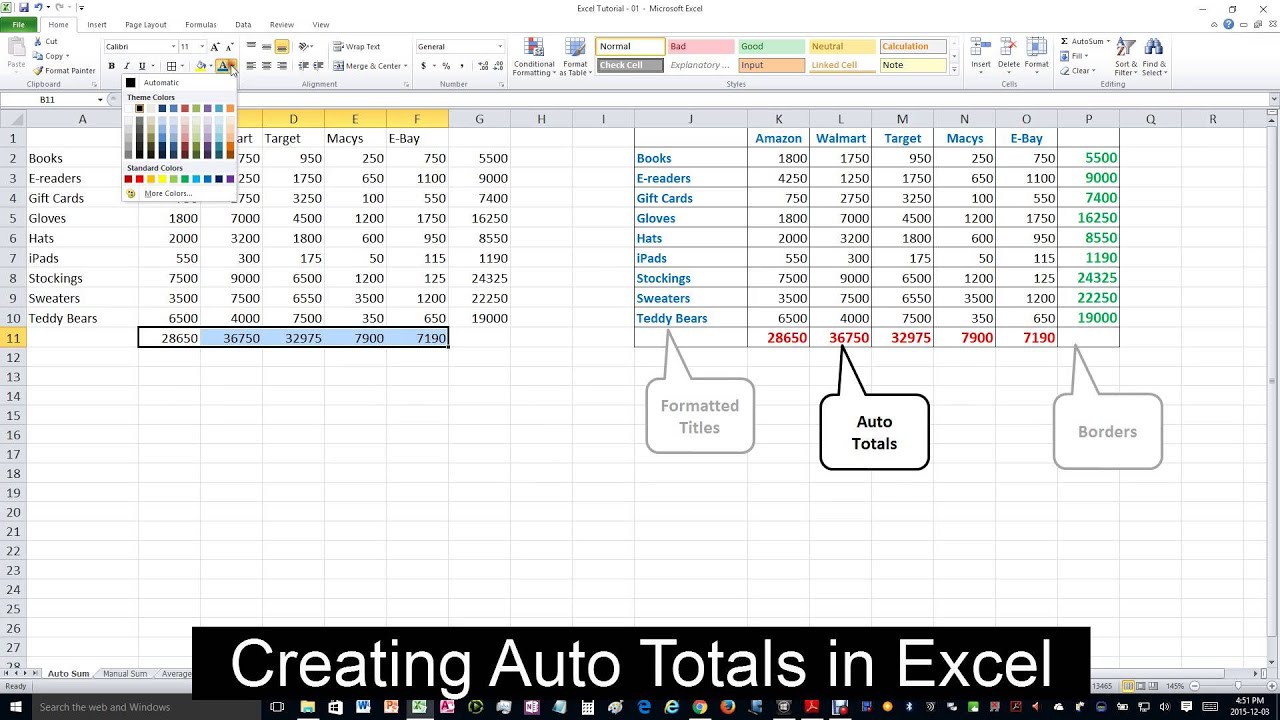Click the Percent Style icon
The width and height of the screenshot is (1280, 720).
click(x=446, y=66)
